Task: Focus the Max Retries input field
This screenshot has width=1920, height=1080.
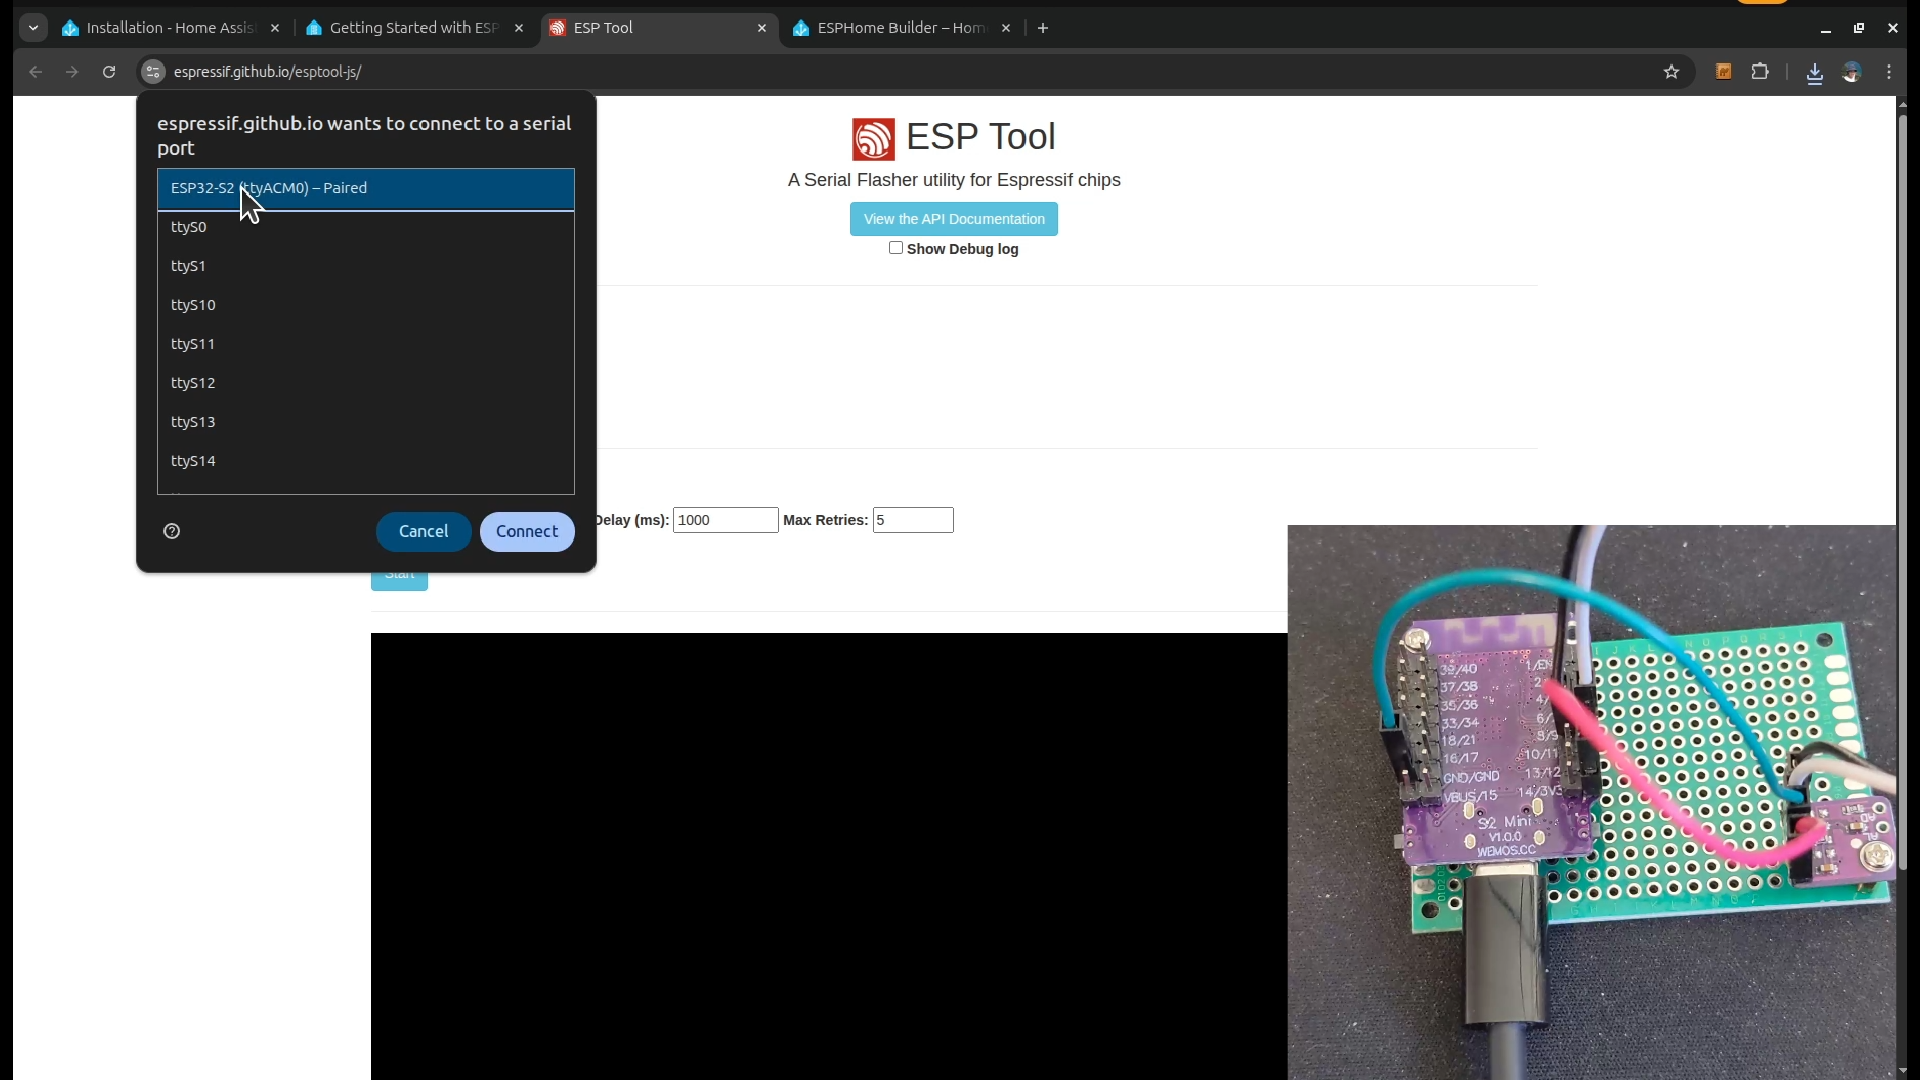Action: click(x=913, y=520)
